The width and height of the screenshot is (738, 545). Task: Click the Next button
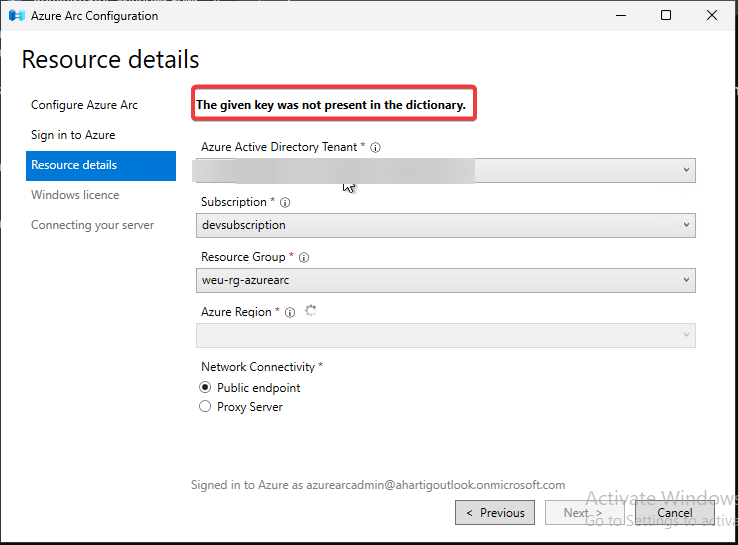pyautogui.click(x=585, y=513)
